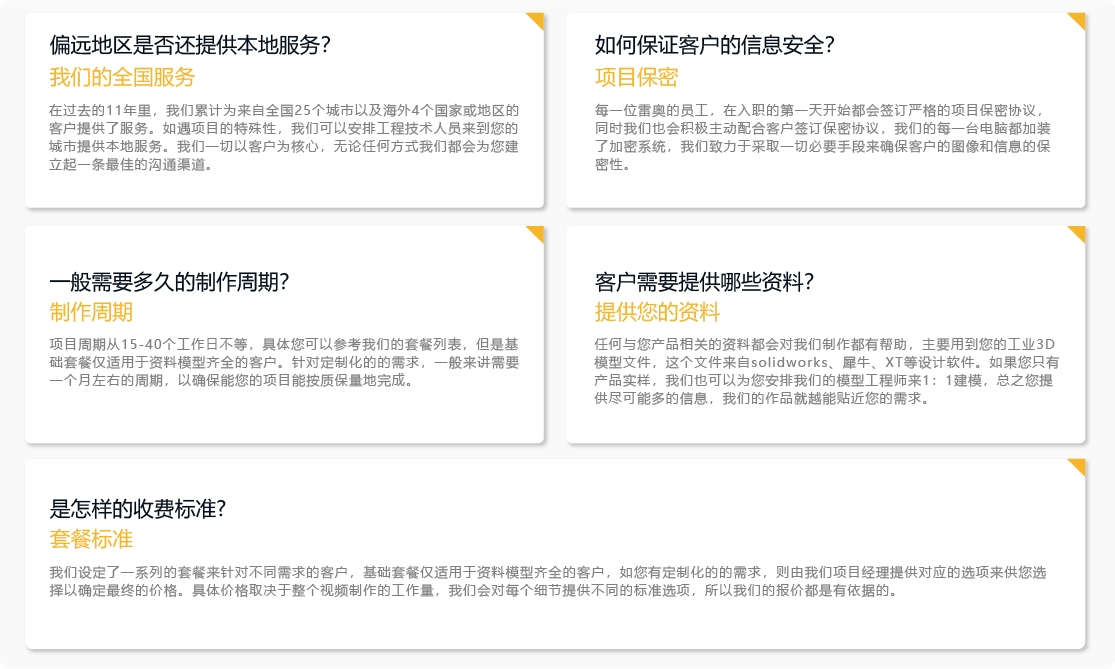Click the paragraph starting 项目周期从15-40个工作日
Viewport: 1115px width, 669px height.
[284, 362]
